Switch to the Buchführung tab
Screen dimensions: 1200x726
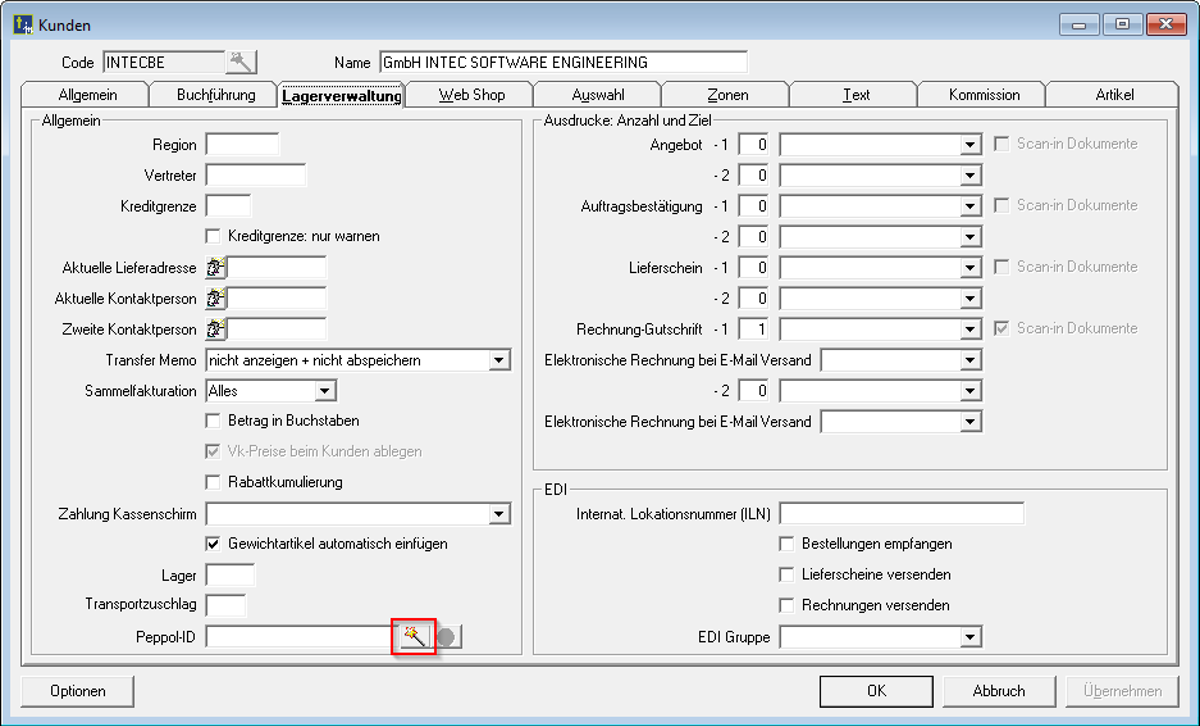click(x=216, y=95)
